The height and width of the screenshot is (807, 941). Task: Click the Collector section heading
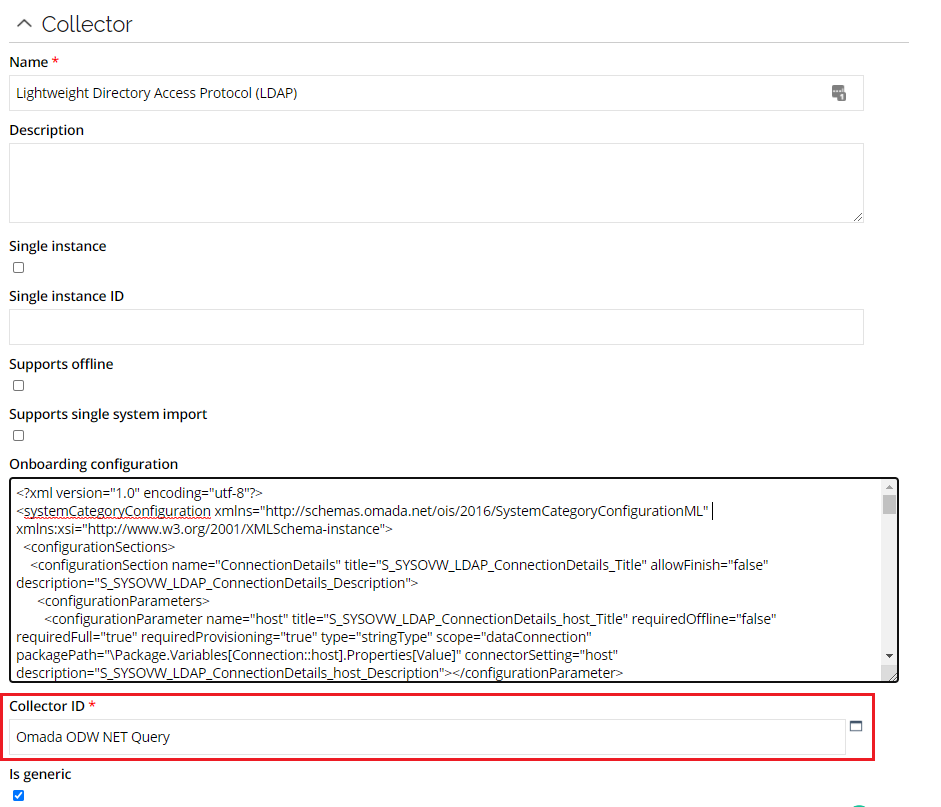click(x=87, y=24)
